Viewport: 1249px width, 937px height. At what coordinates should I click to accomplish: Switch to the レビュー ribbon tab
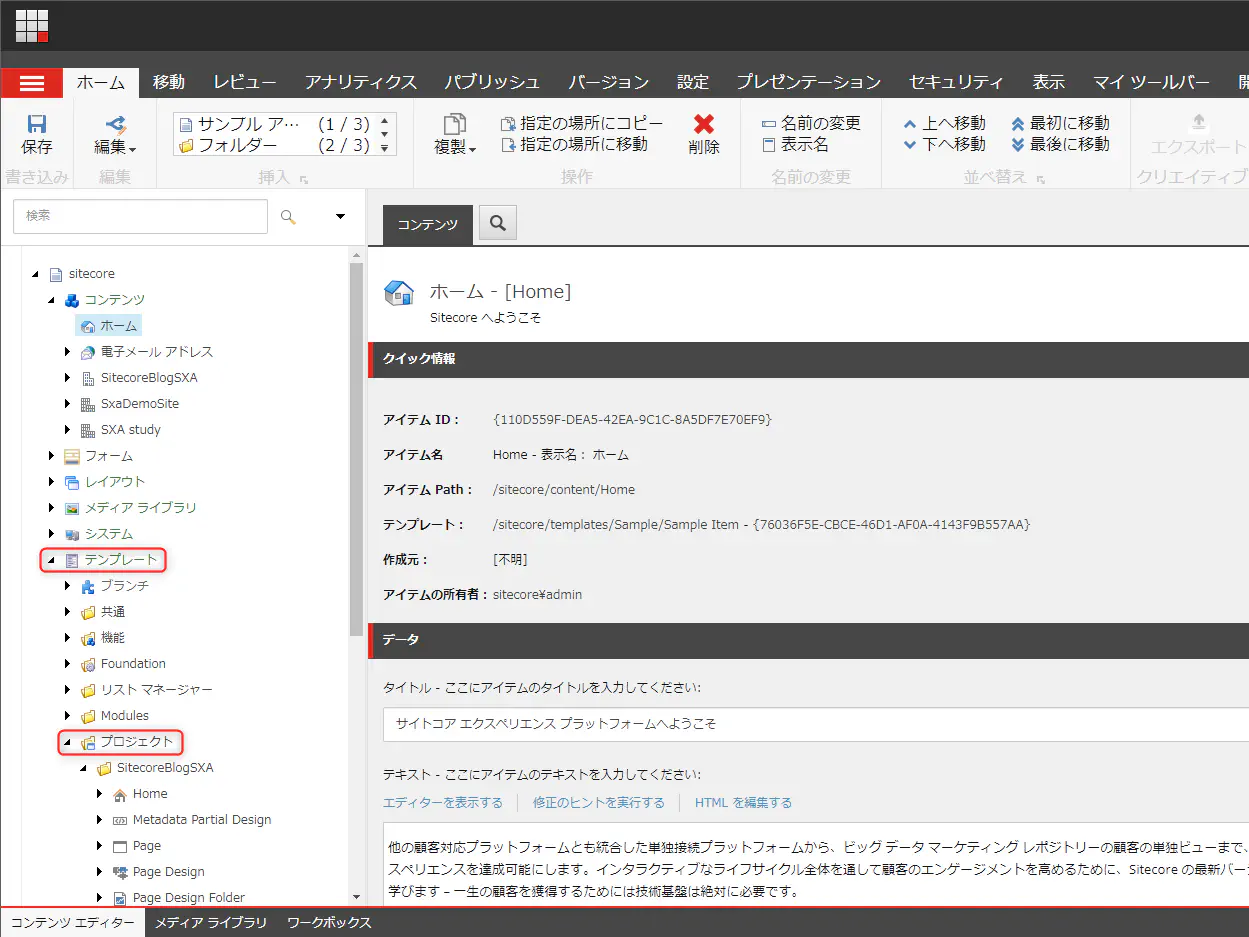pos(245,82)
